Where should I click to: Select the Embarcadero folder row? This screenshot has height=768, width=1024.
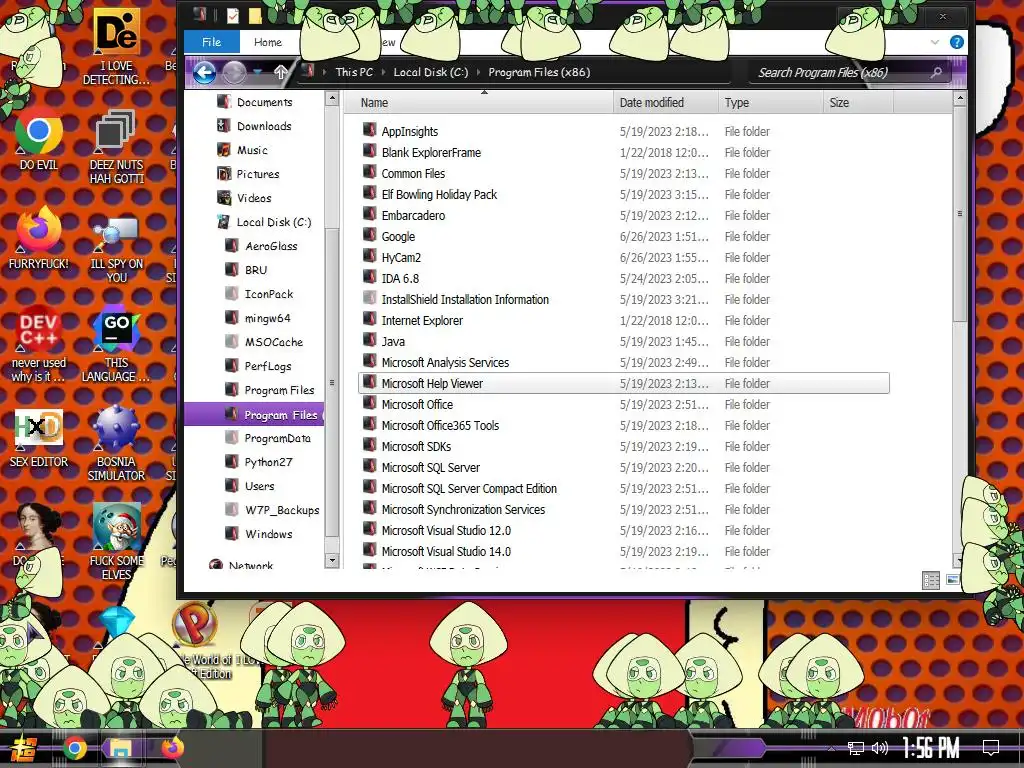pos(624,216)
